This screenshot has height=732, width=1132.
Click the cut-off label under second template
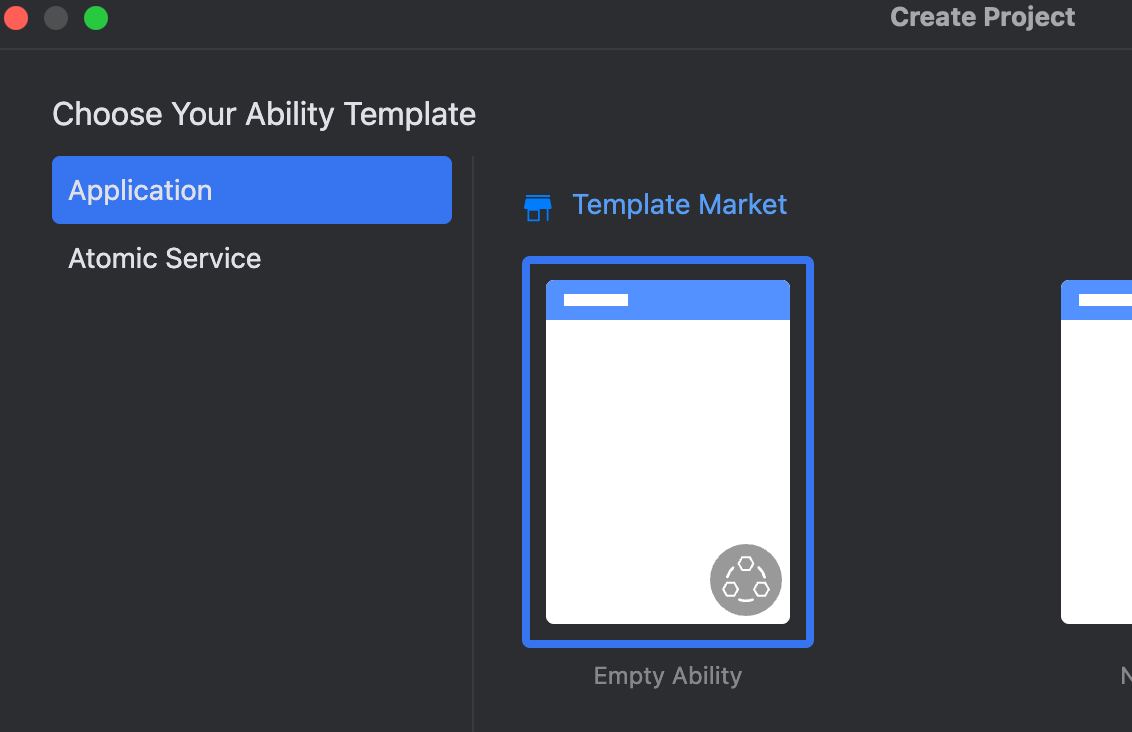[x=1126, y=677]
